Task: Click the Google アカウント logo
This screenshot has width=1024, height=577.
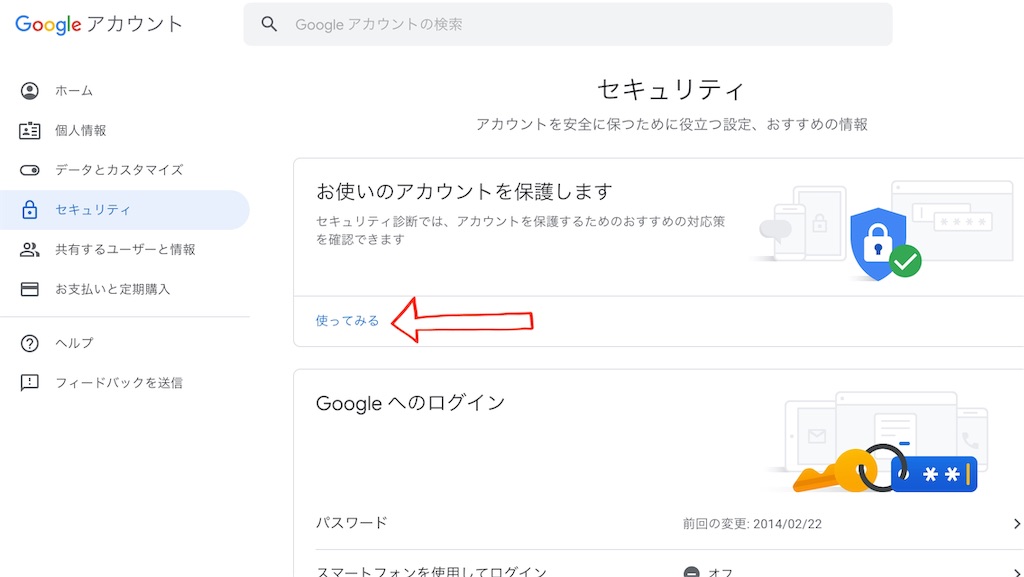Action: (99, 24)
